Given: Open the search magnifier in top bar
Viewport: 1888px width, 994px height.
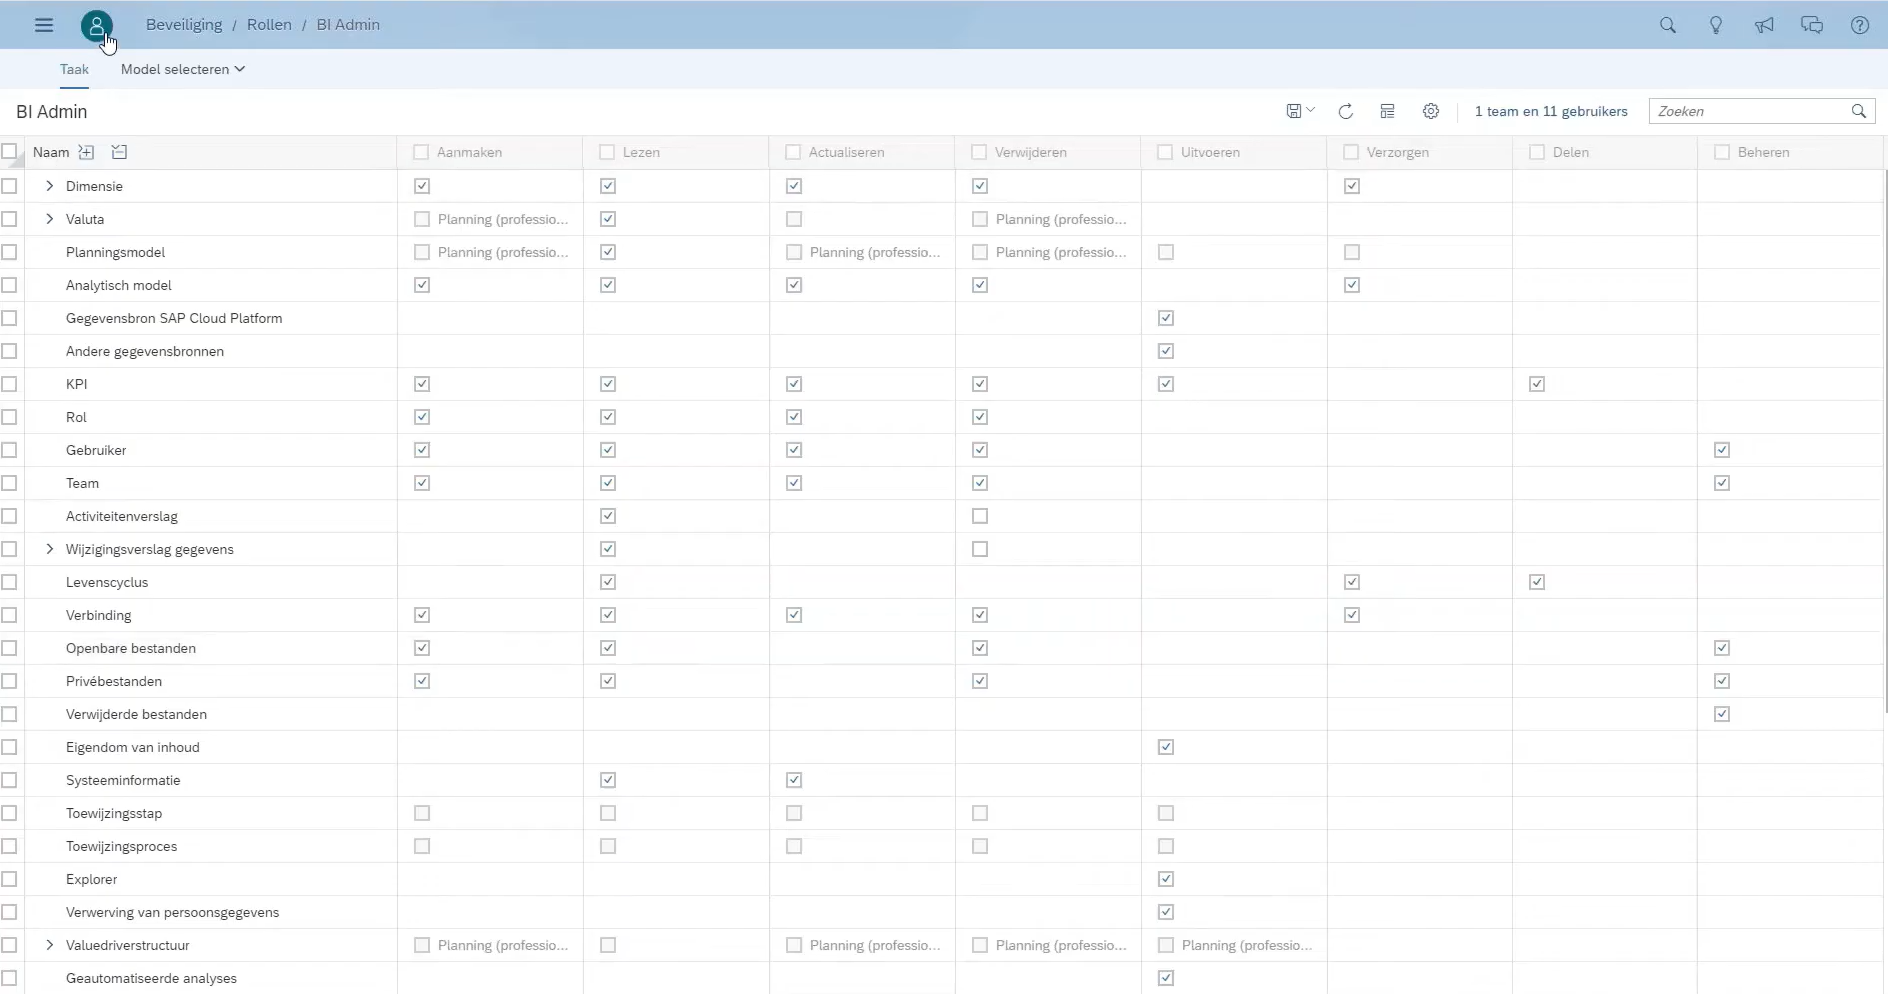Looking at the screenshot, I should click(1667, 25).
